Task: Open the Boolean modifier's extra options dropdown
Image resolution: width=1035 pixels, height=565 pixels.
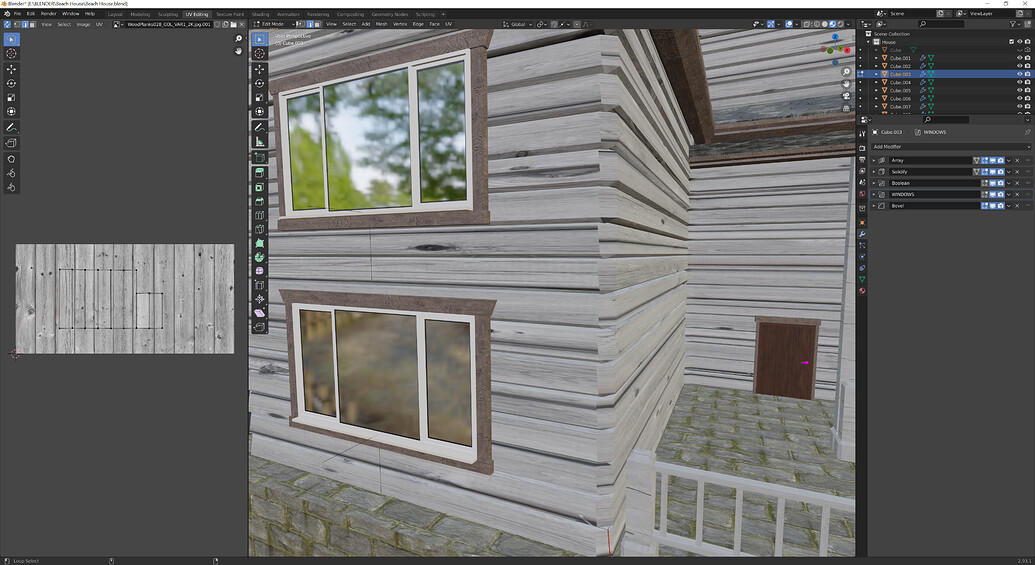Action: (x=1009, y=183)
